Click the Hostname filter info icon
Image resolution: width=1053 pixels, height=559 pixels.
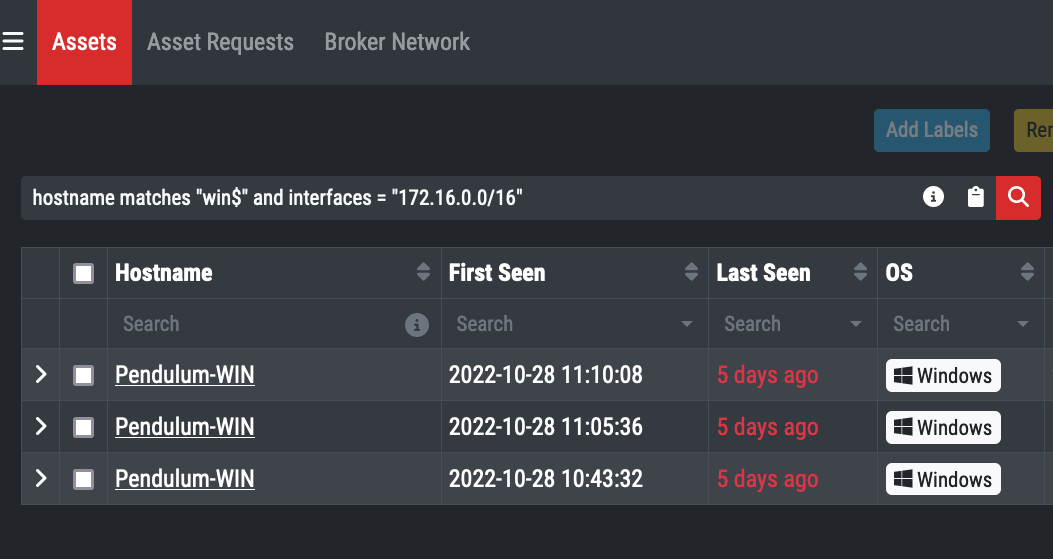click(x=417, y=325)
